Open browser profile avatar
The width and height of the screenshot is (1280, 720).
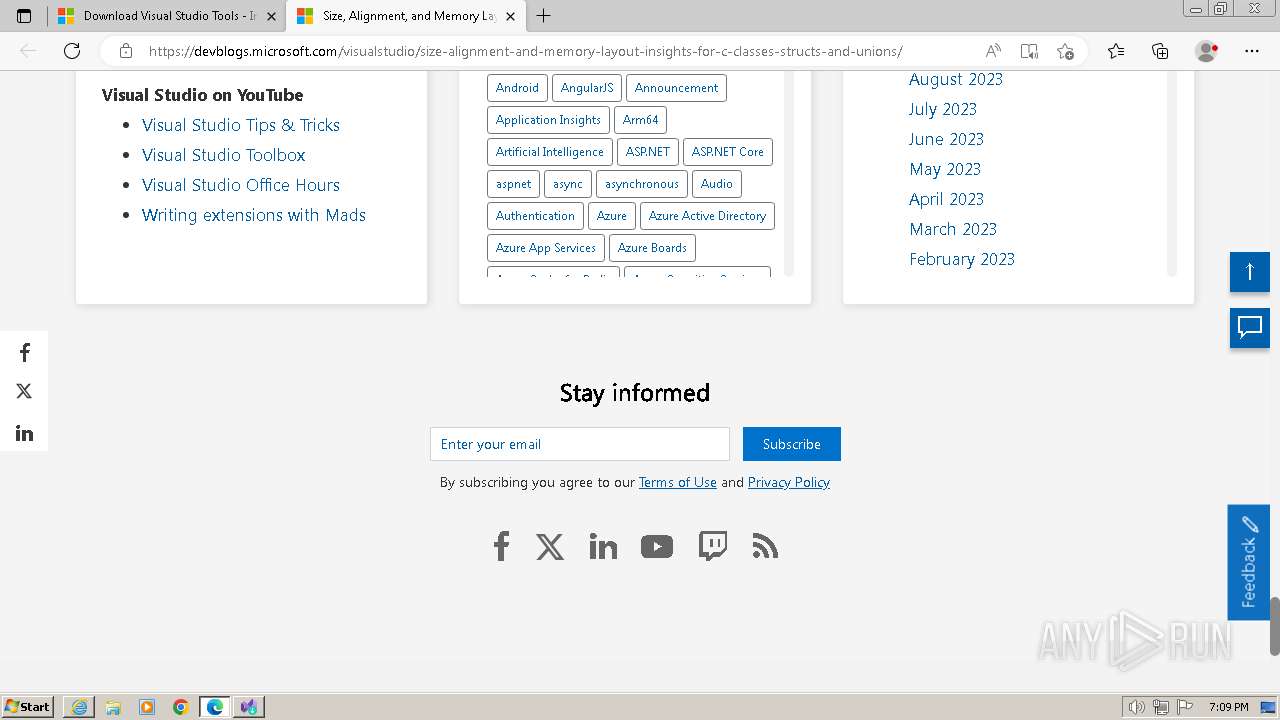coord(1206,51)
